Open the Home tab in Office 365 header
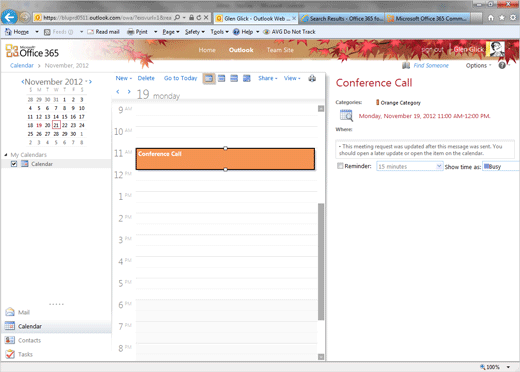This screenshot has height=372, width=520. click(207, 50)
